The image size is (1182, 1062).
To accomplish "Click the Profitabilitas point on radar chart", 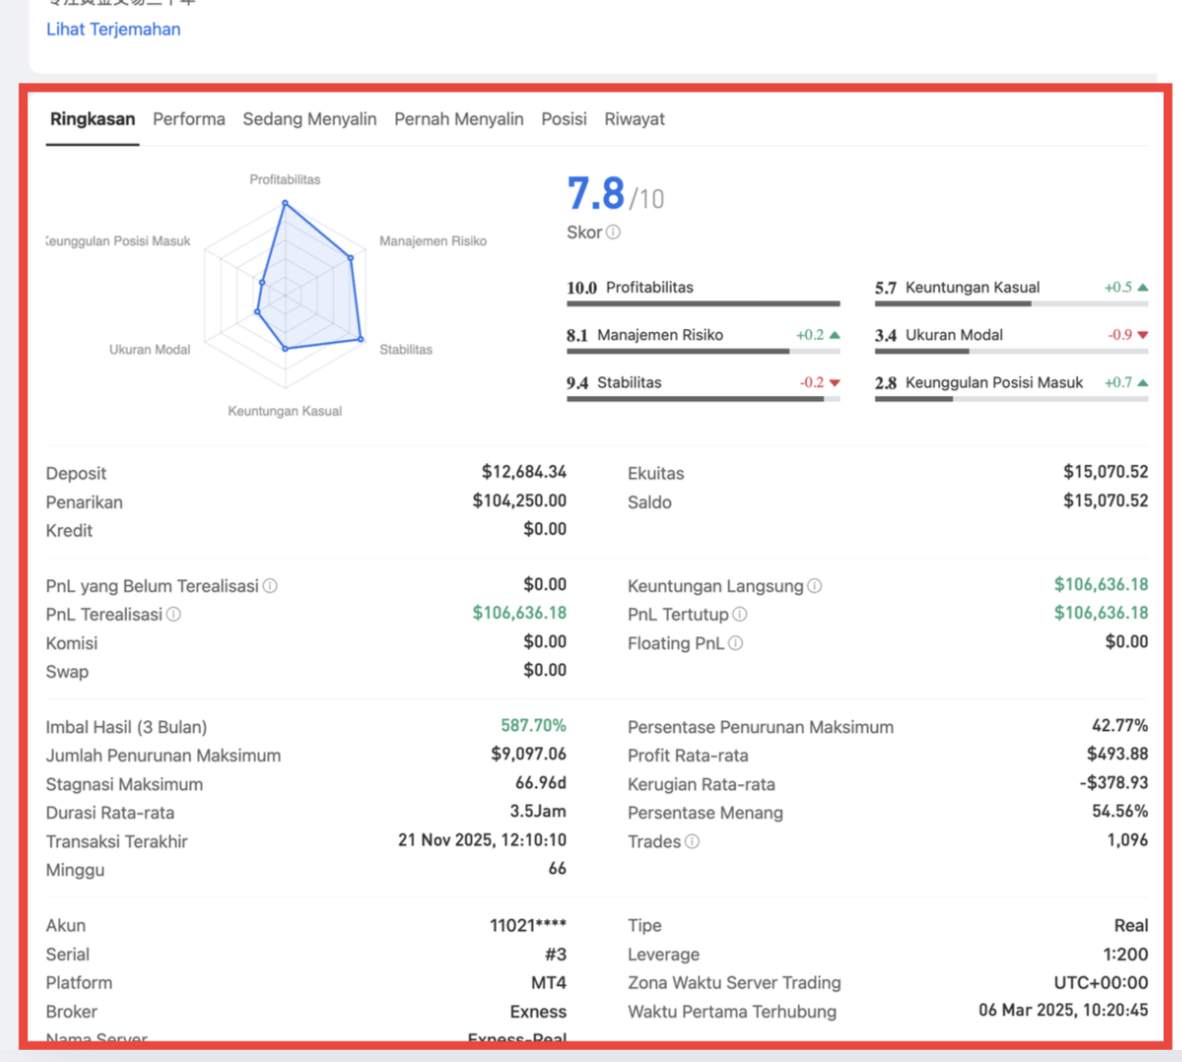I will 285,203.
